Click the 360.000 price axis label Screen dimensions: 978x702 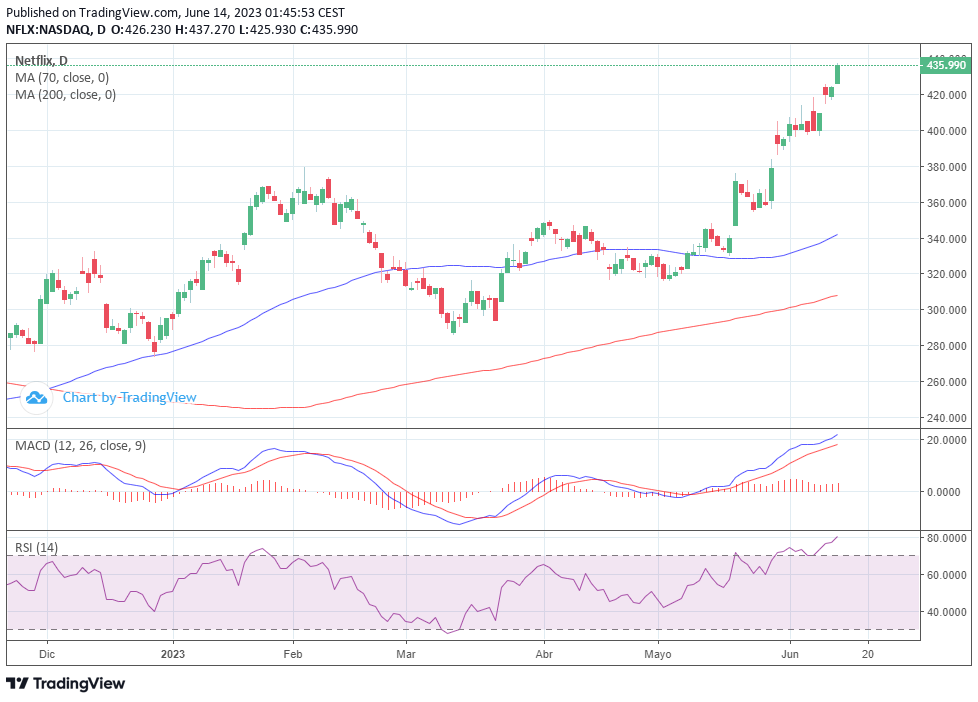tap(946, 203)
